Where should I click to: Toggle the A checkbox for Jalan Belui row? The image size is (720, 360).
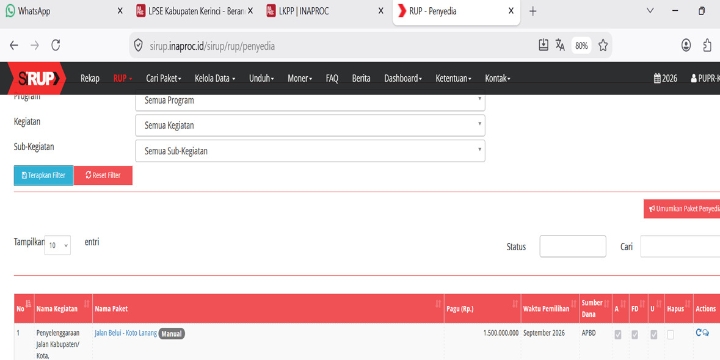[618, 335]
